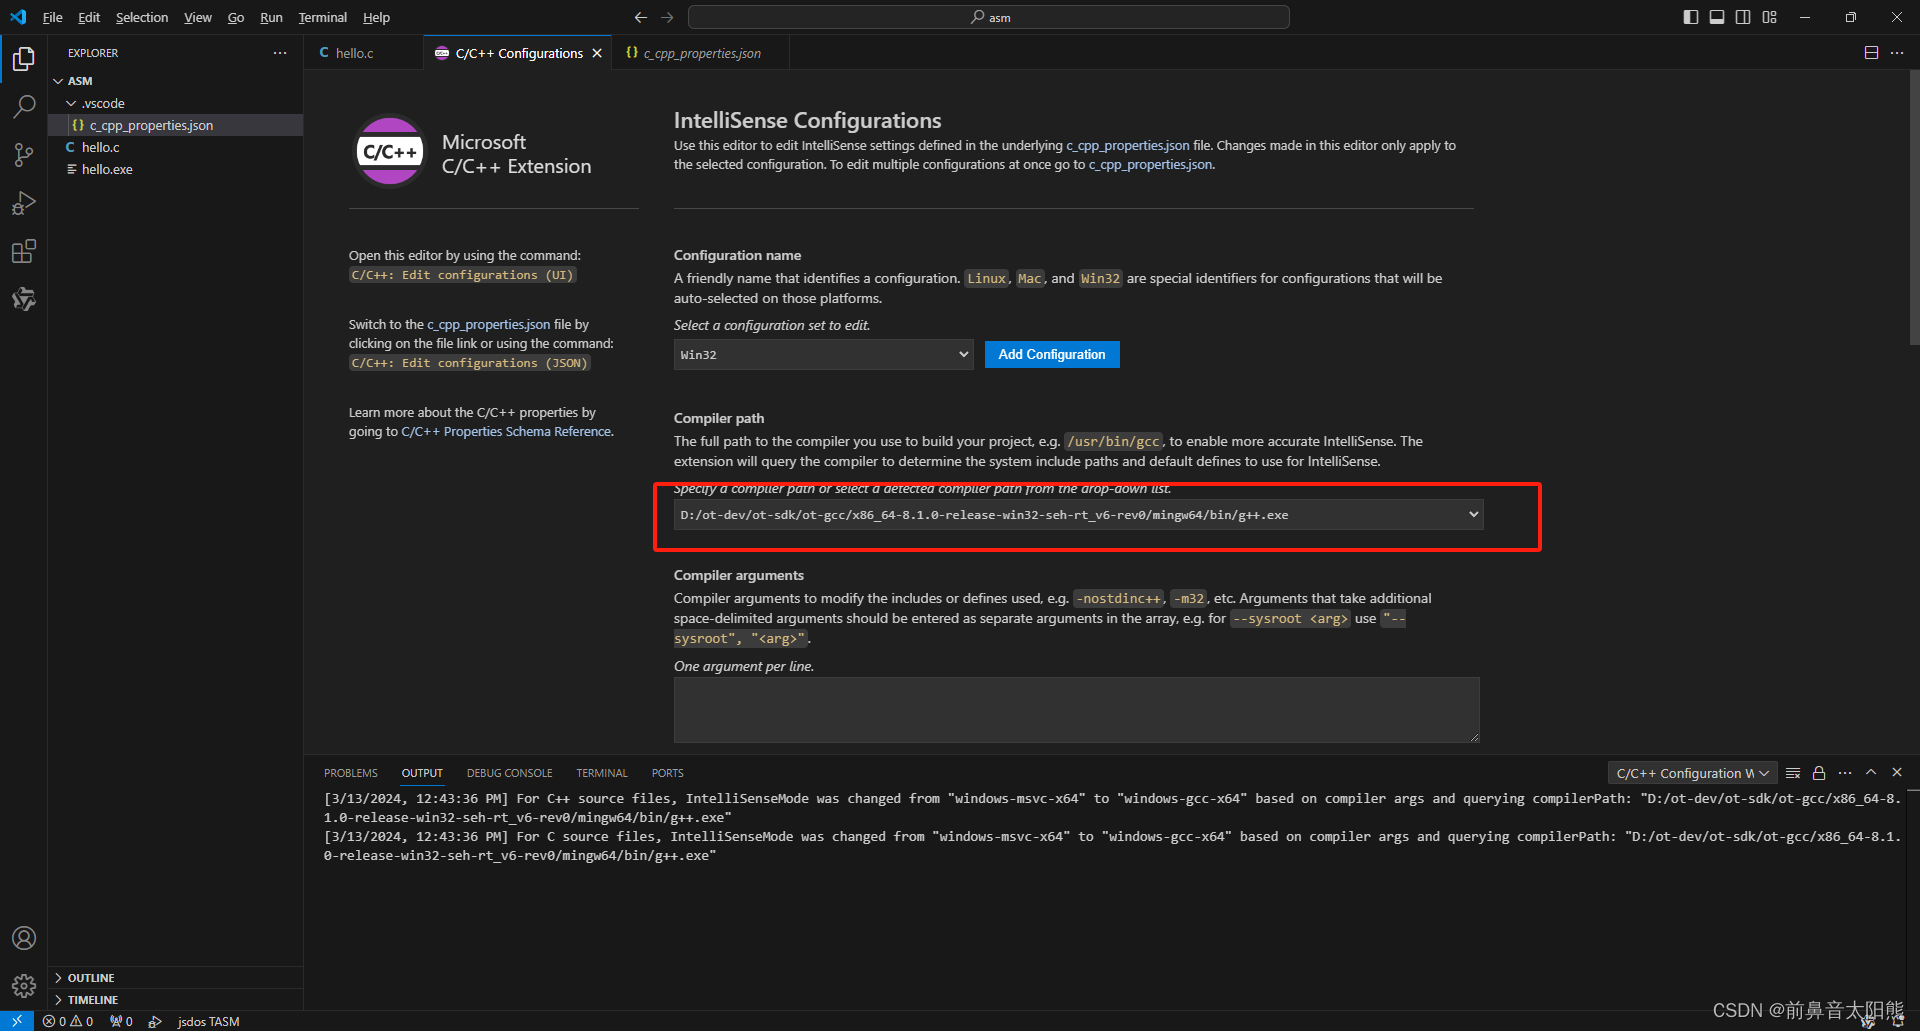
Task: Open the Terminal menu
Action: pos(323,17)
